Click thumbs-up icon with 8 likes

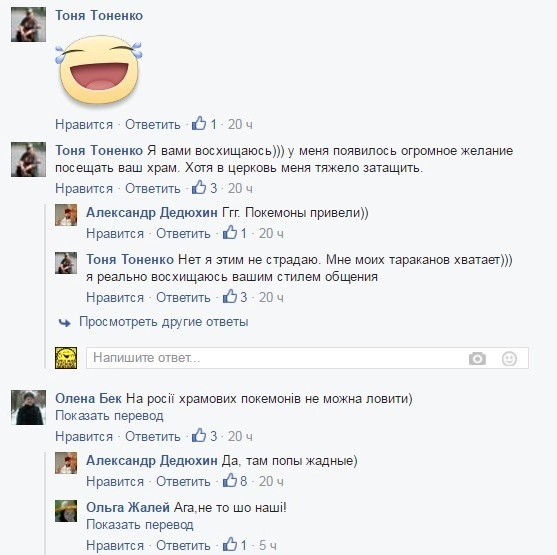[230, 481]
